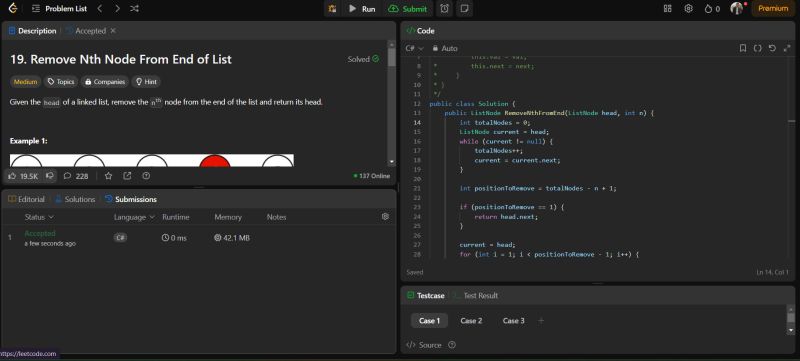Open the notes sticky icon in top bar

pyautogui.click(x=464, y=9)
